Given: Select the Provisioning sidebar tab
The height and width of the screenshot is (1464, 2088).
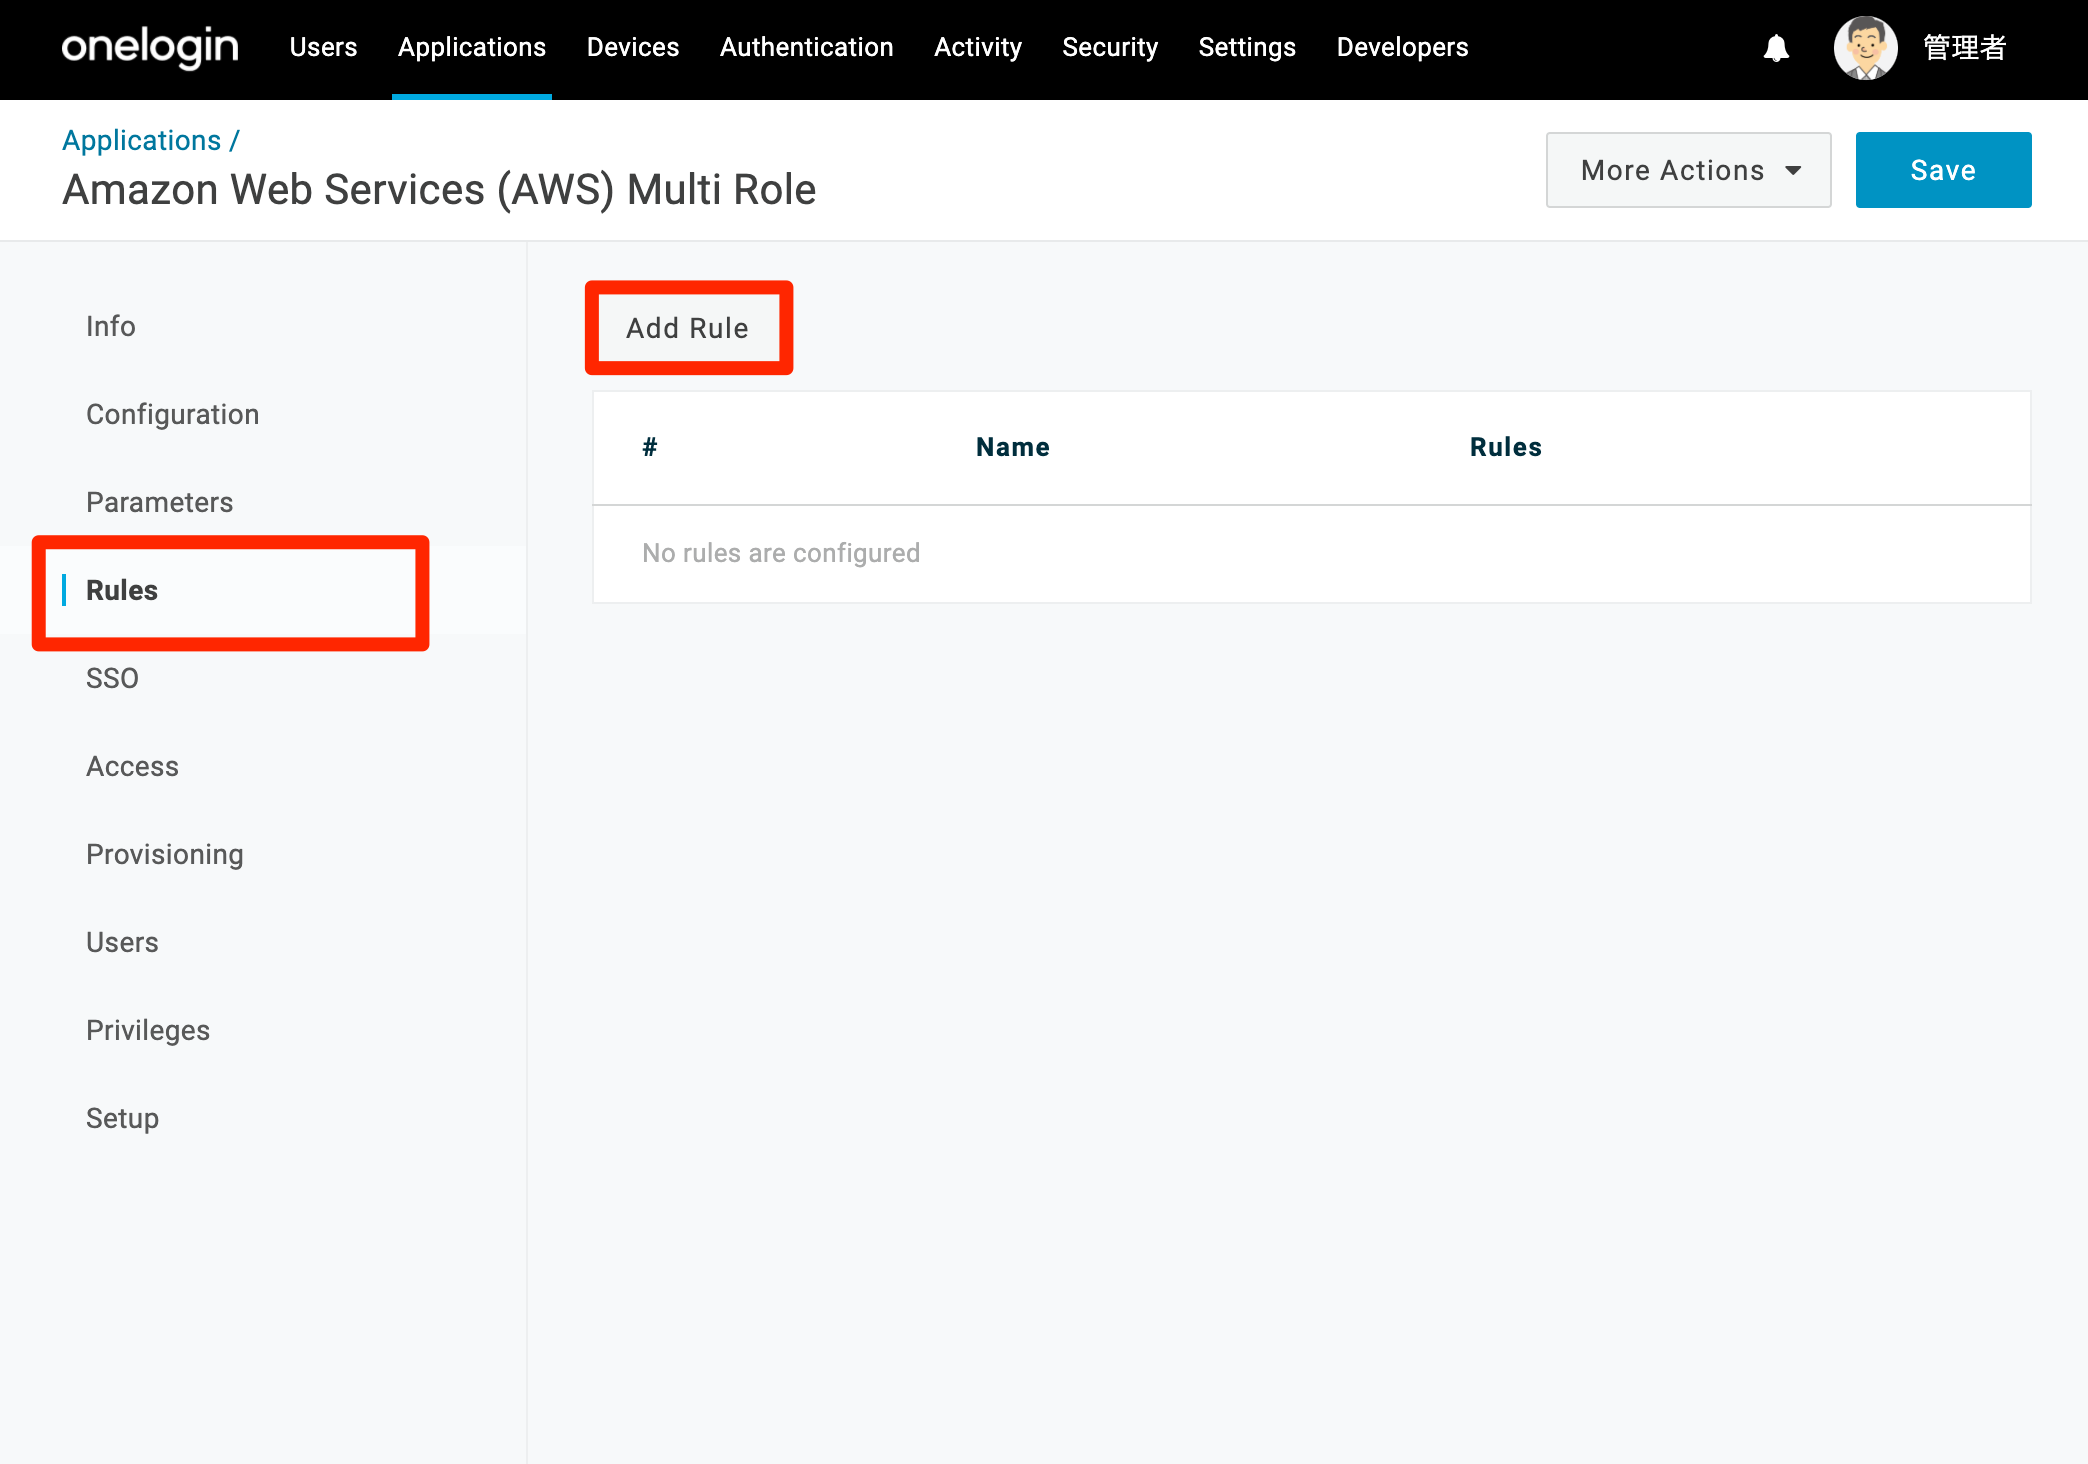Looking at the screenshot, I should click(x=165, y=854).
